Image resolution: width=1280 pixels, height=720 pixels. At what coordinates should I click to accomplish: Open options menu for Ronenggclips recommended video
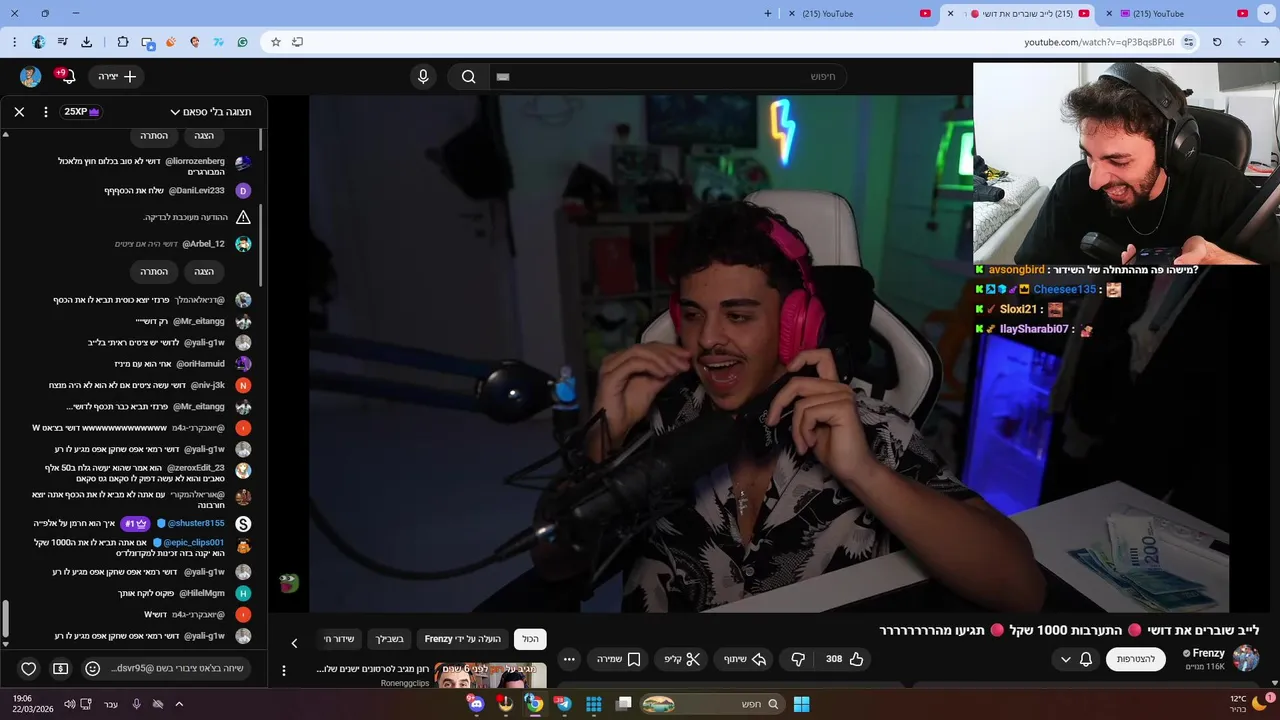pyautogui.click(x=284, y=670)
